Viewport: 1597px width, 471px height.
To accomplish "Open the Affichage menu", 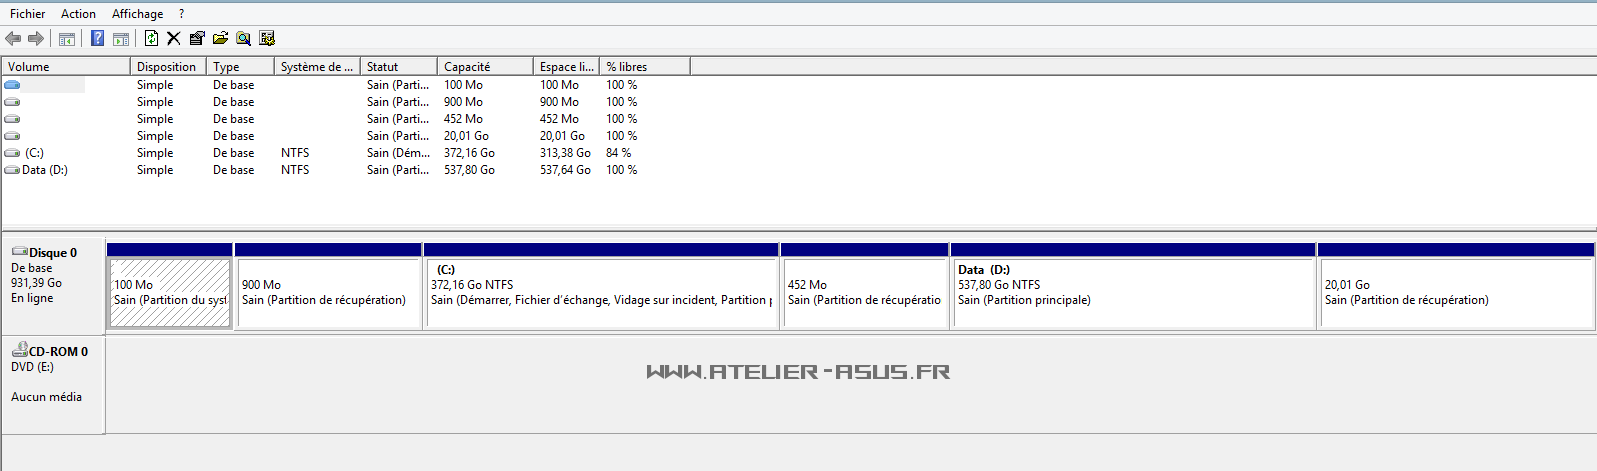I will point(137,13).
